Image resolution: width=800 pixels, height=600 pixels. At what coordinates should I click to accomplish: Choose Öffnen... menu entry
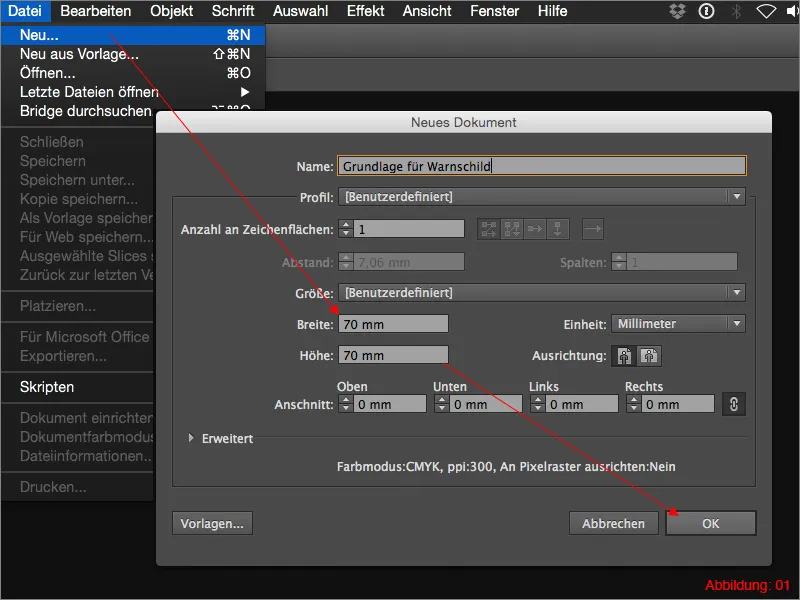tap(134, 73)
